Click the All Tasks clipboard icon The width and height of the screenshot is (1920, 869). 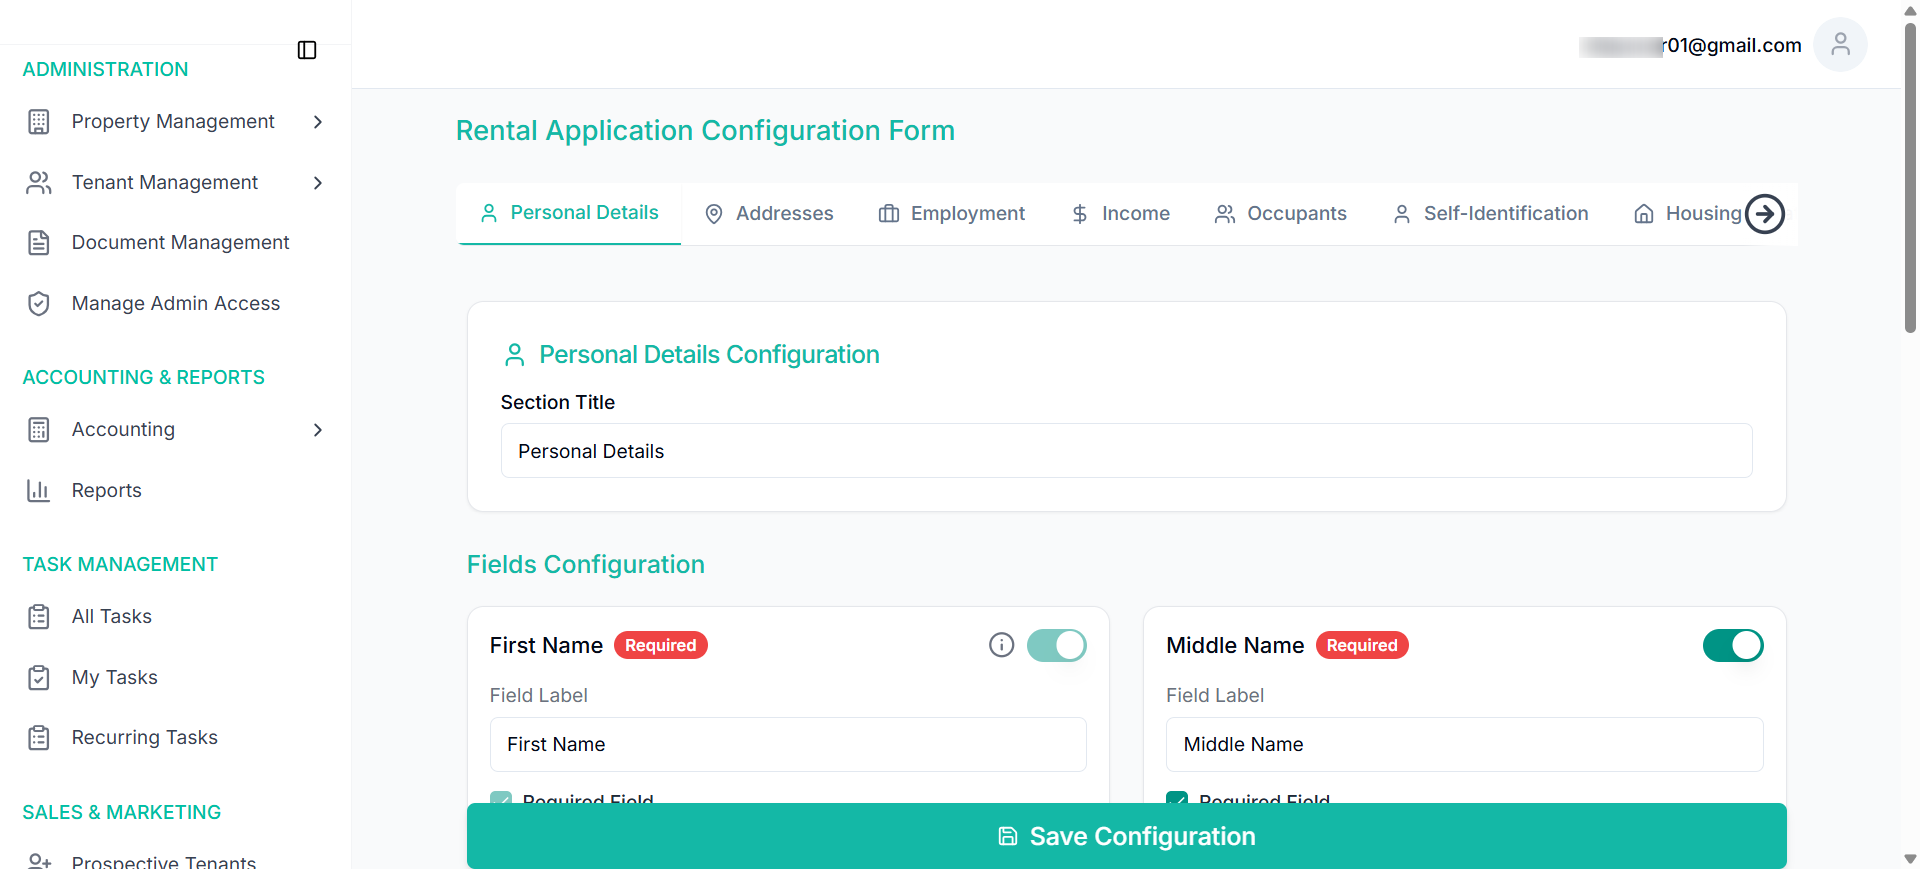tap(39, 617)
